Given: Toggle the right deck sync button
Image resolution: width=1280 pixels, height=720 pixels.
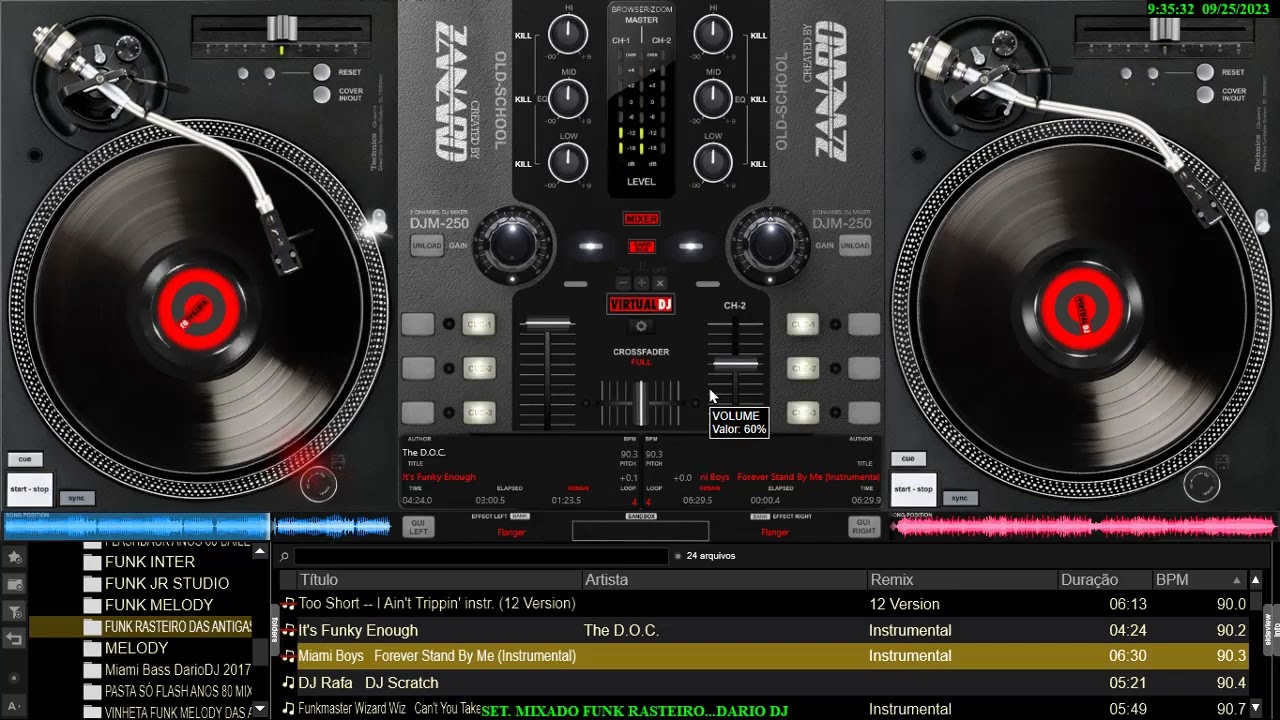Looking at the screenshot, I should click(959, 498).
